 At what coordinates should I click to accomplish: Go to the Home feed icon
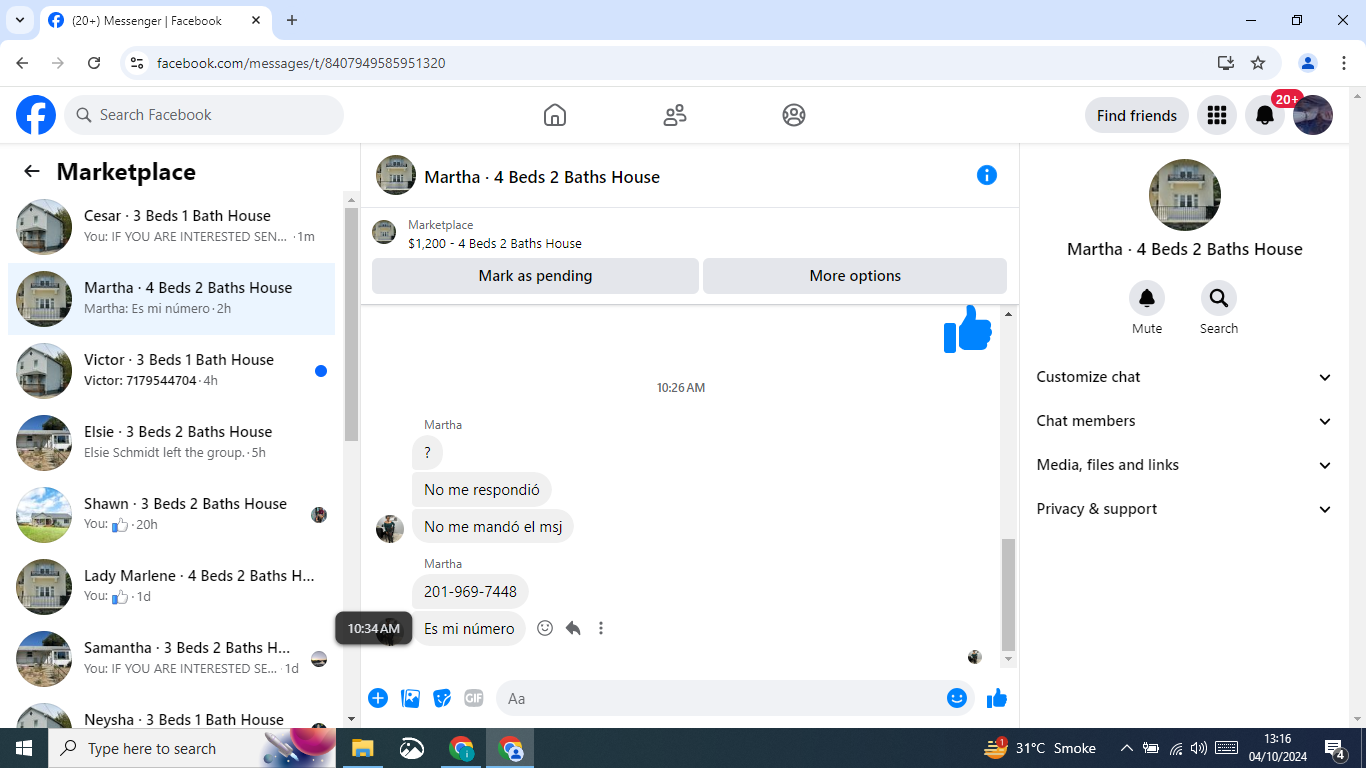(x=555, y=115)
